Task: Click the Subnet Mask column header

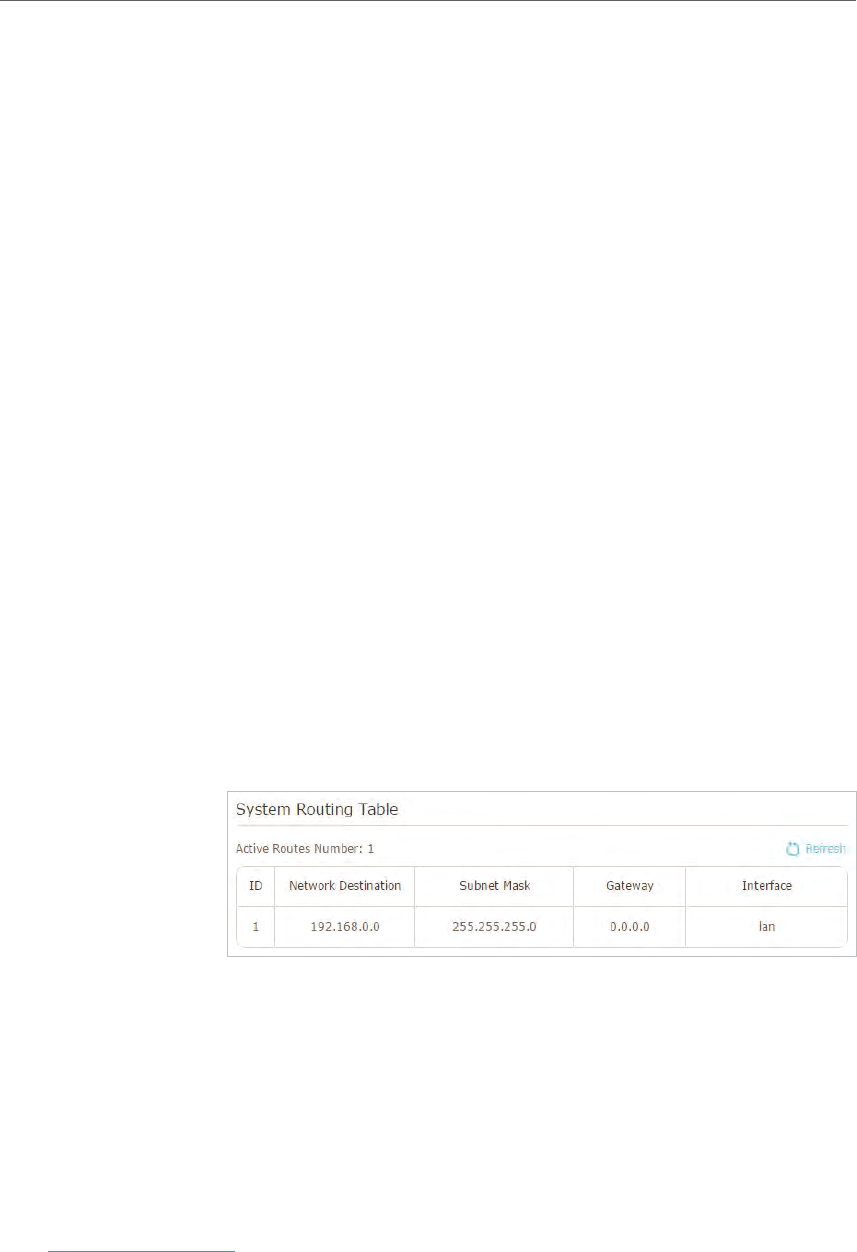Action: pos(494,886)
